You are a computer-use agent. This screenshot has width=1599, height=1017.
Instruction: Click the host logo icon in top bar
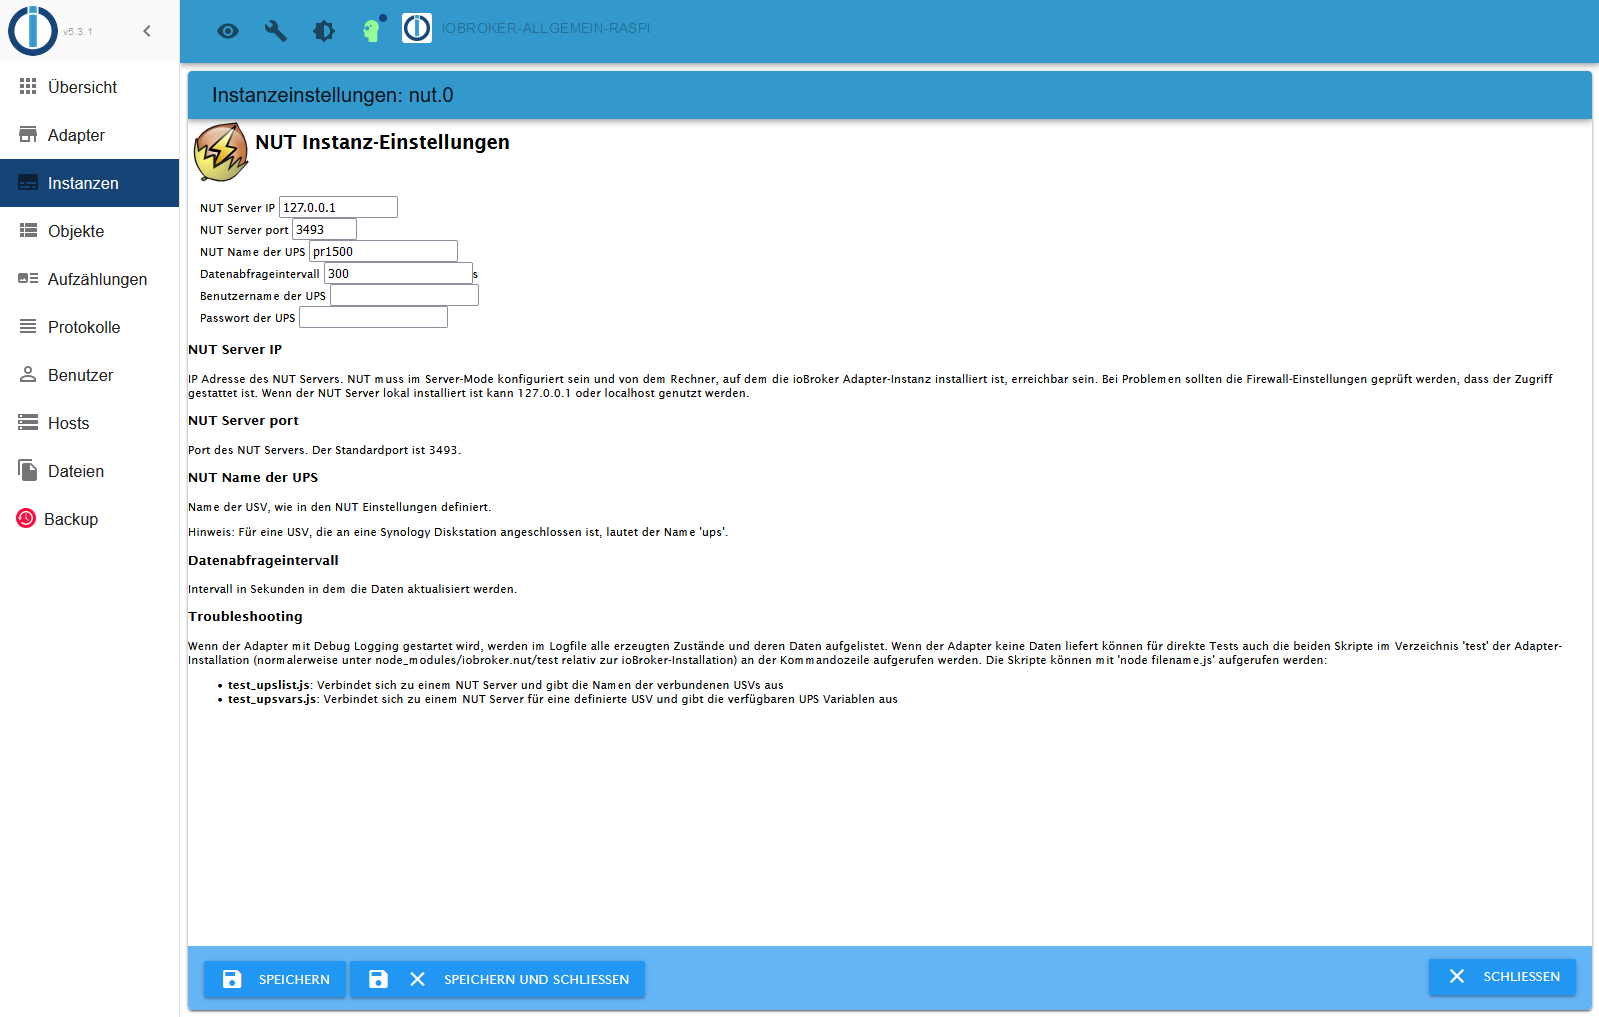[417, 28]
